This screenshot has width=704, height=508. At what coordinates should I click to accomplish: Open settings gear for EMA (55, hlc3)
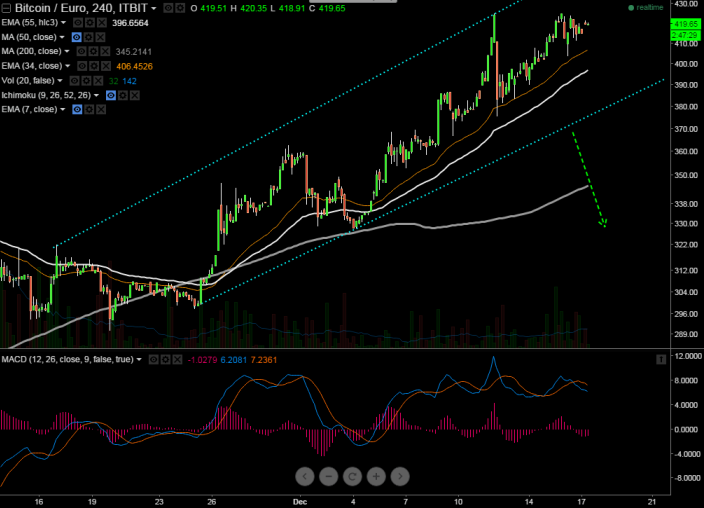point(90,22)
